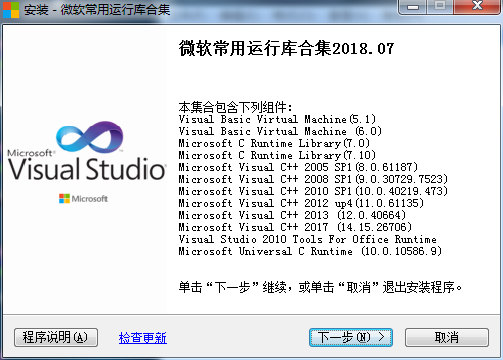
Task: Click the 检查更新 link
Action: click(143, 338)
